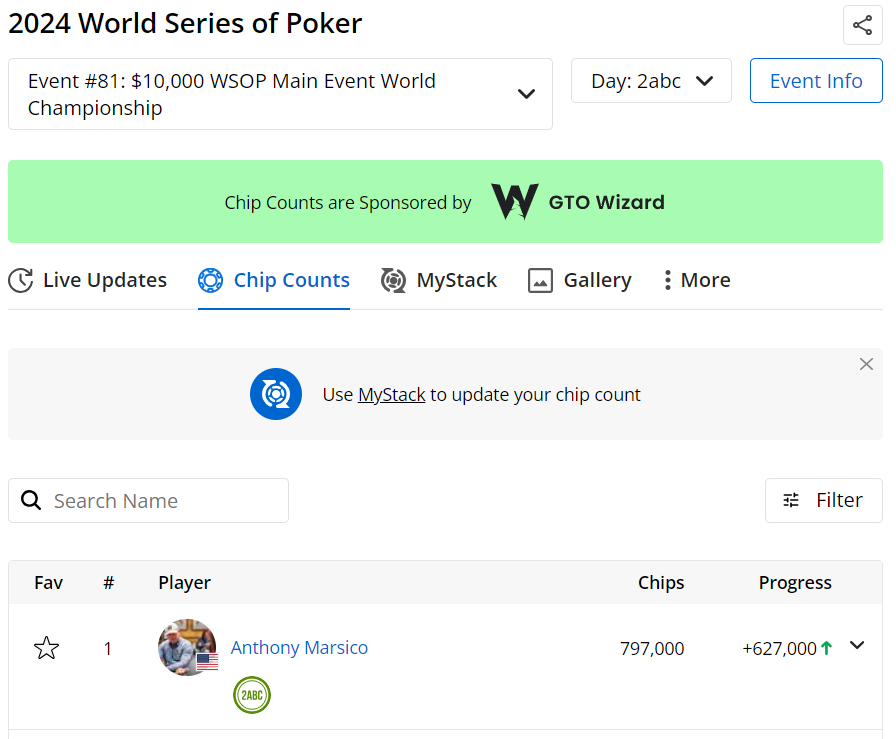The width and height of the screenshot is (896, 739).
Task: Click the share icon
Action: (862, 25)
